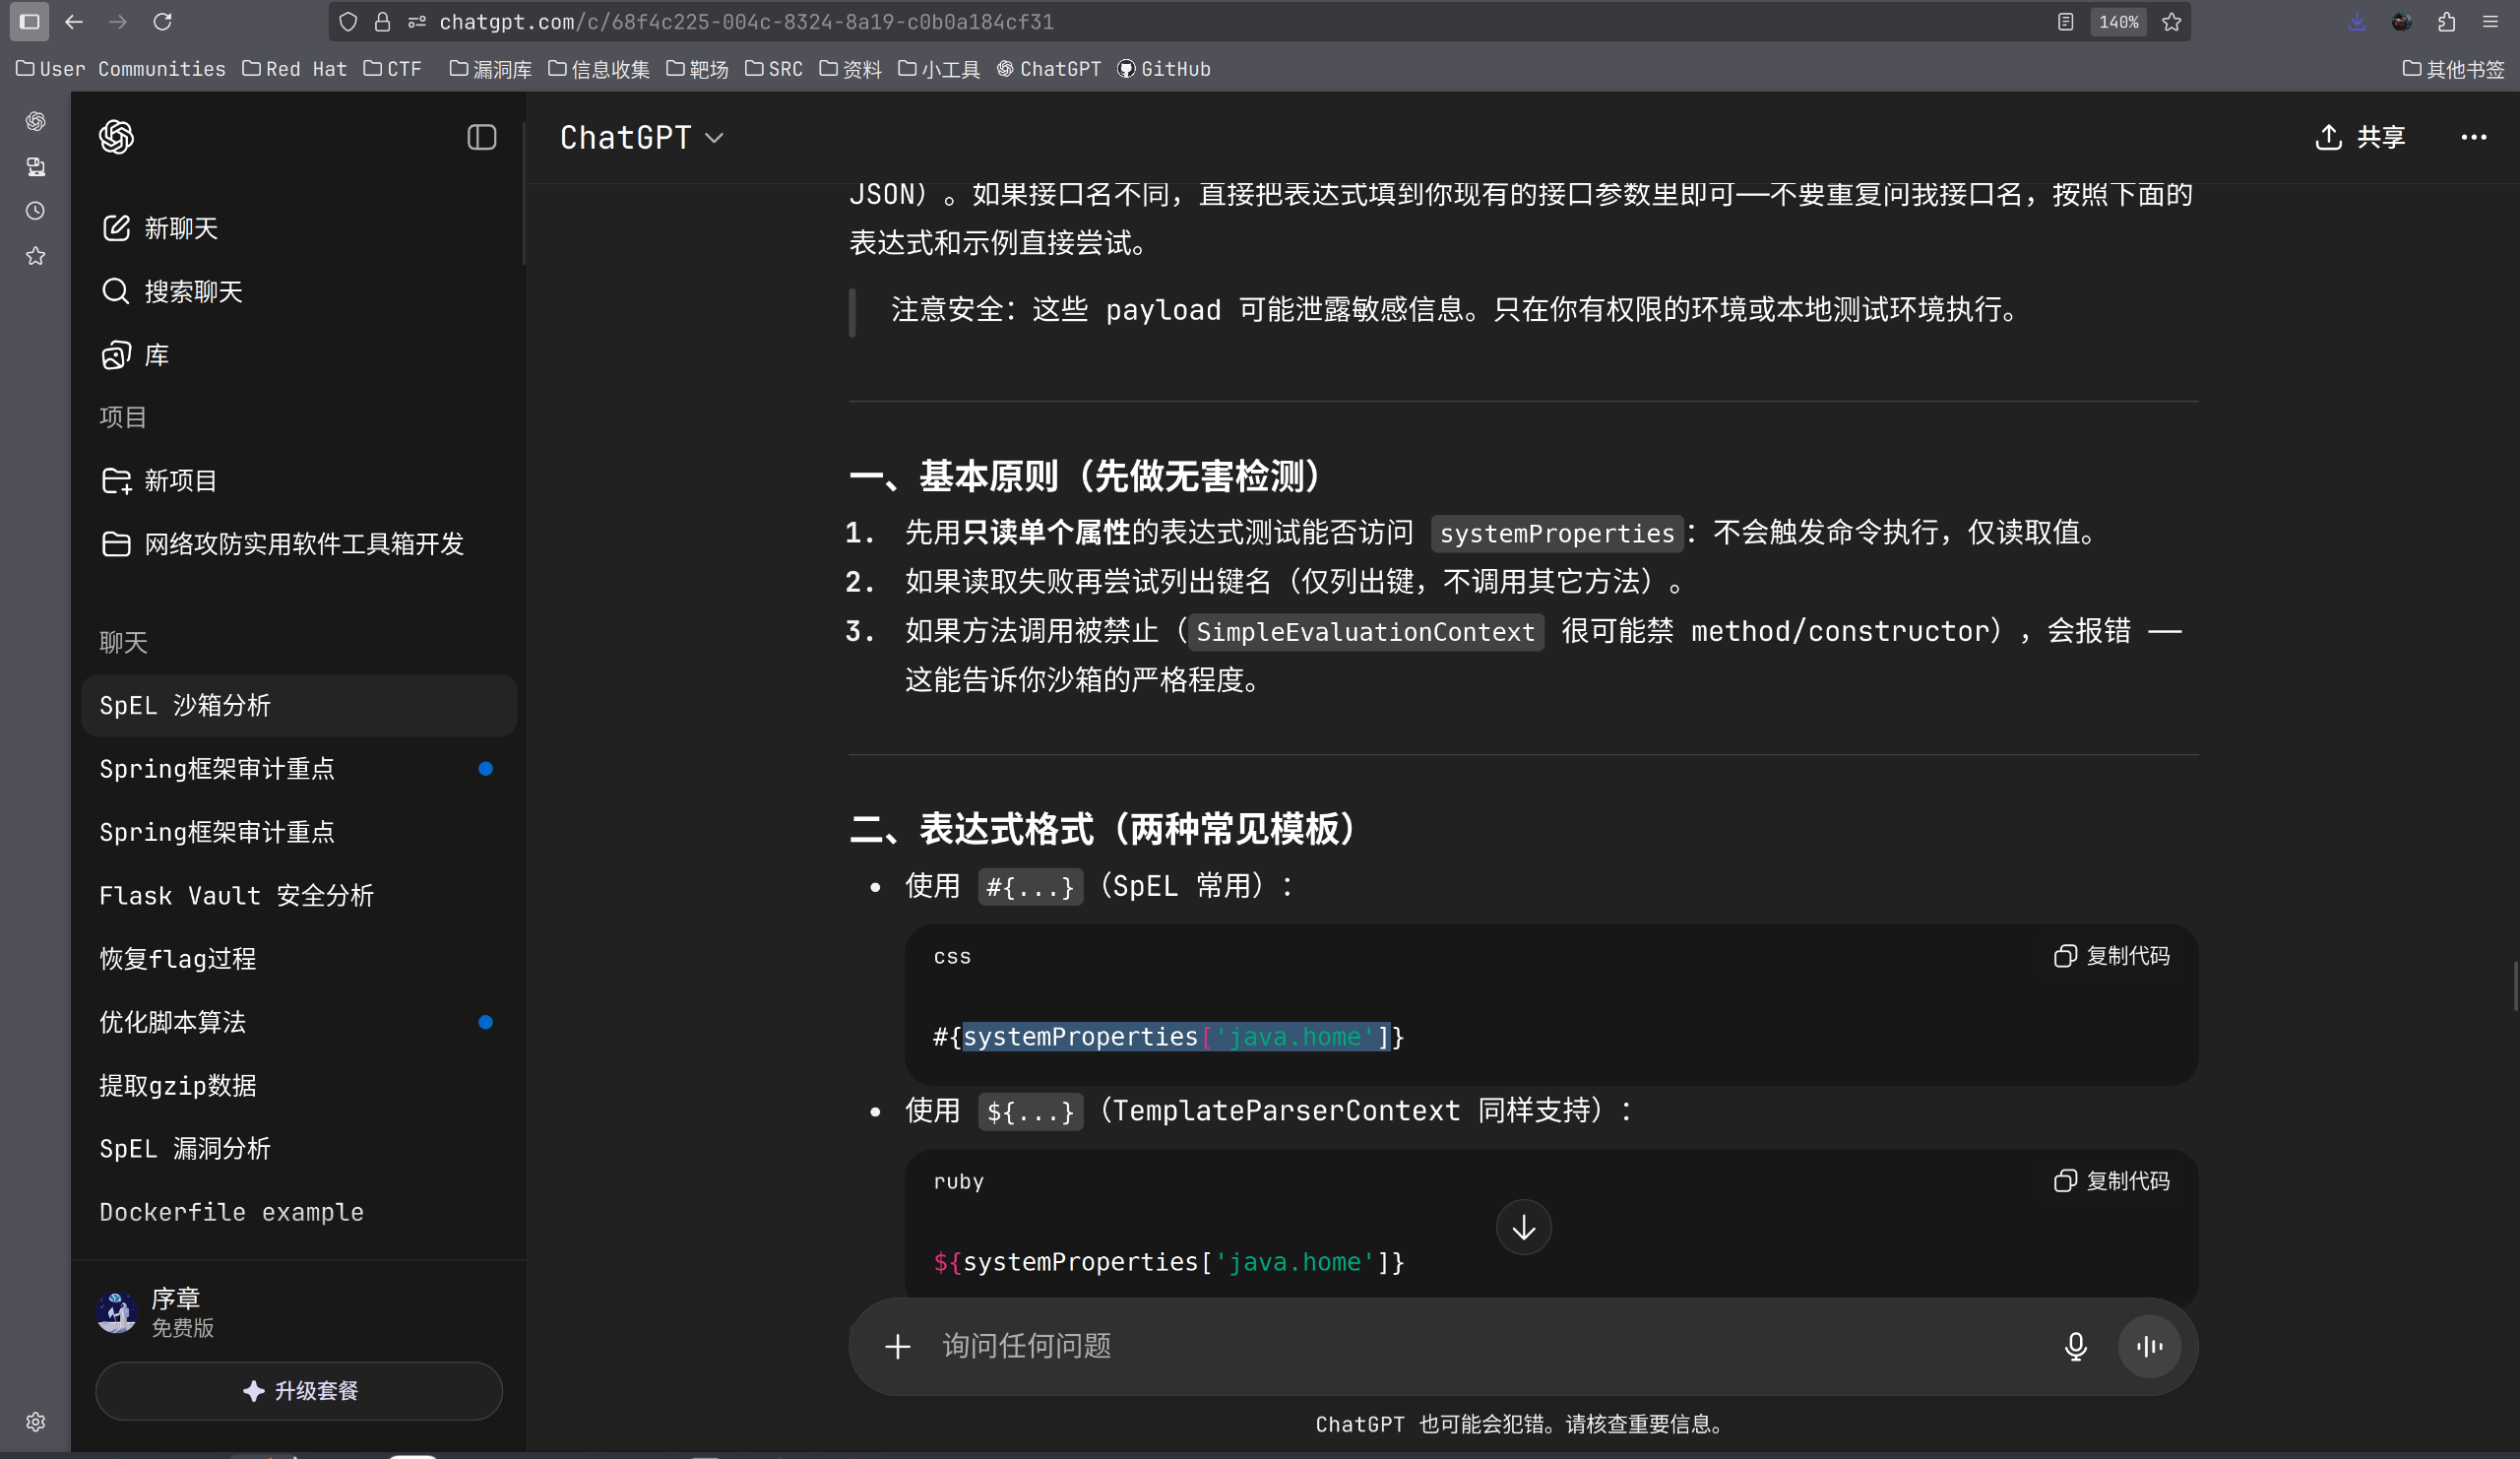2520x1459 pixels.
Task: Click scroll-to-bottom arrow button
Action: pos(1523,1227)
